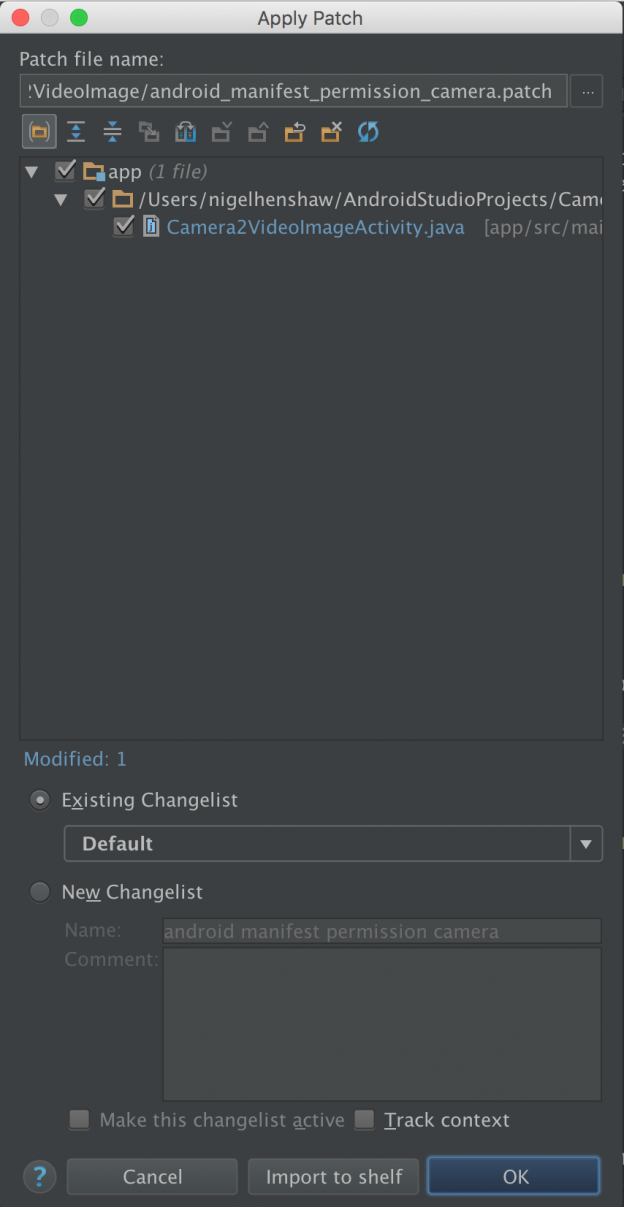Uncheck the Camera2VideoImageActivity.java file checkbox
The image size is (624, 1207).
pos(124,227)
